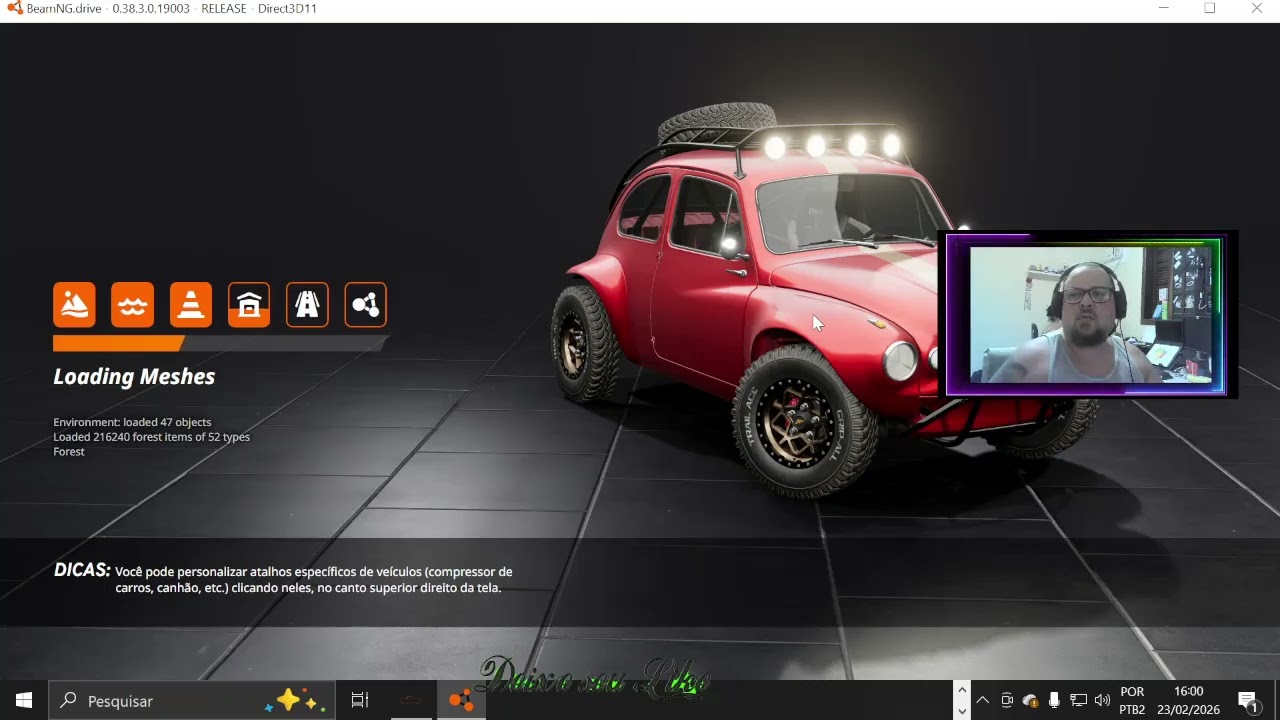Click the tip text about customizing vehicle shortcuts

[x=314, y=580]
